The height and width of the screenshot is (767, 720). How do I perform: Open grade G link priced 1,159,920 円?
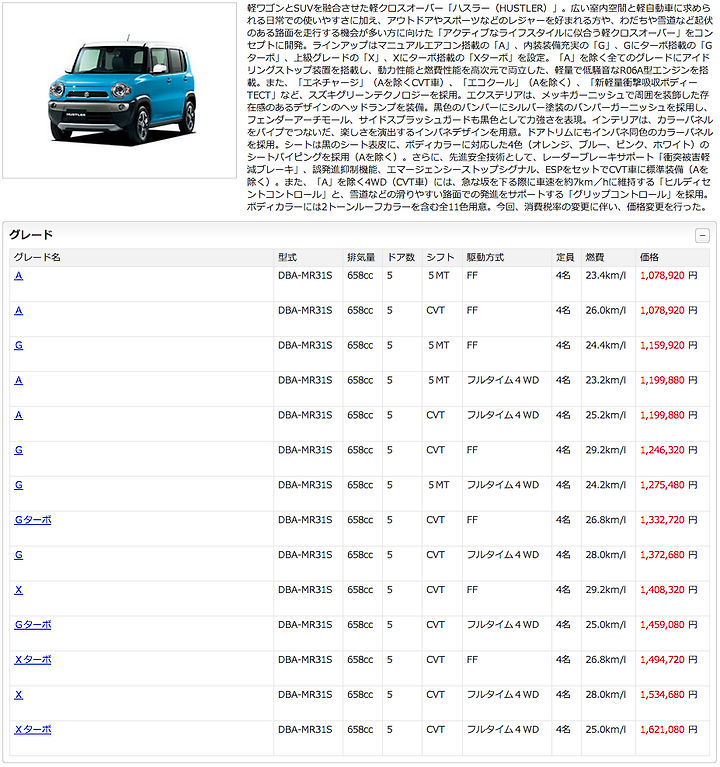(19, 345)
